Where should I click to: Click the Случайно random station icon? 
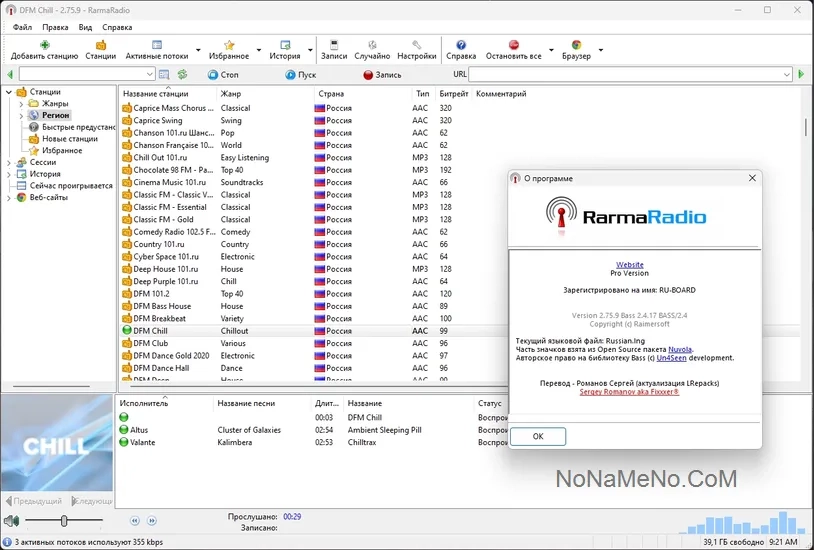(x=372, y=45)
